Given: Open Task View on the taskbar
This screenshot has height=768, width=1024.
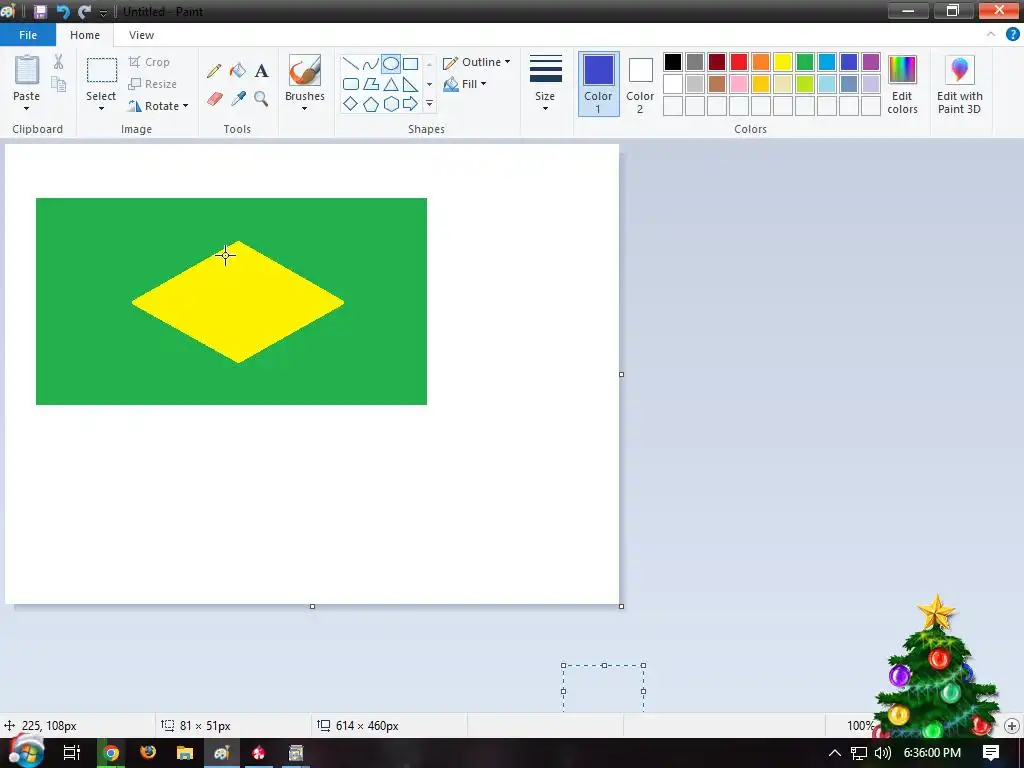Looking at the screenshot, I should point(72,753).
